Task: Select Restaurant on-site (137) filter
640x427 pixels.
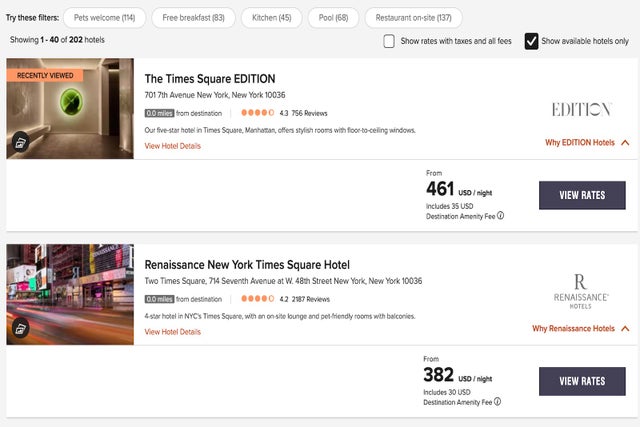Action: coord(414,17)
